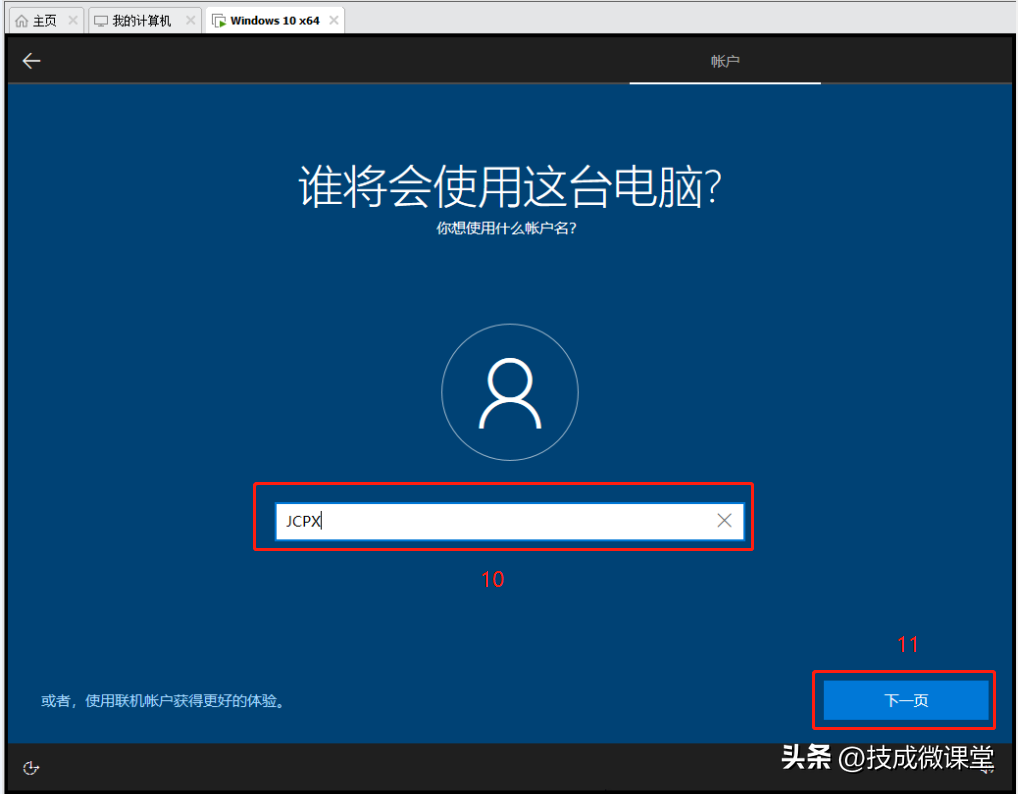This screenshot has height=794, width=1018.
Task: Click the heading 谁将会使用这台电脑?
Action: [x=510, y=187]
